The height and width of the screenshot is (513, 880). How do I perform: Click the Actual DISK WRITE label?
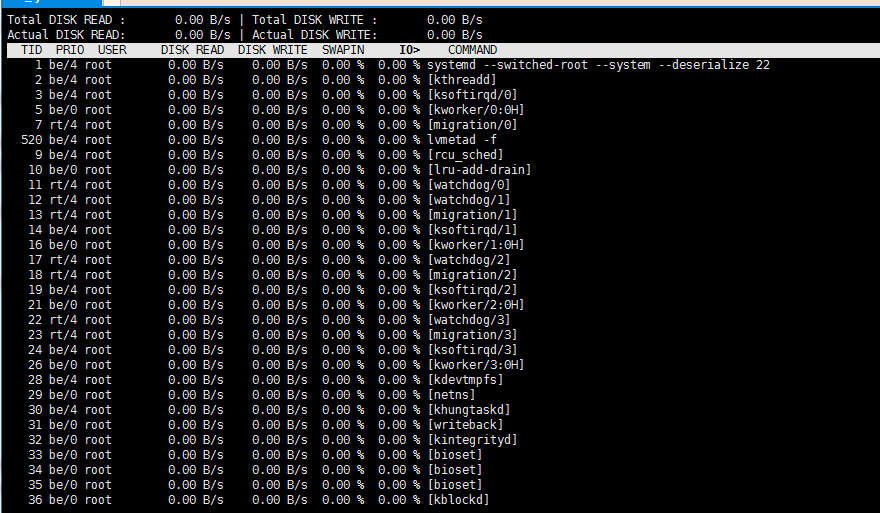314,35
